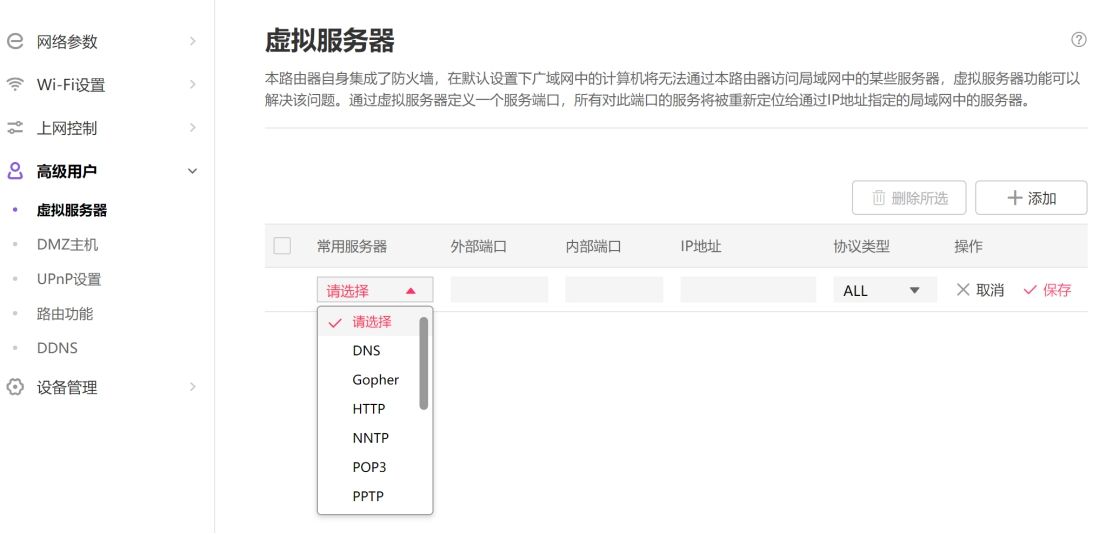1106x534 pixels.
Task: Click the dropdown list scrollbar thumb
Action: (x=424, y=363)
